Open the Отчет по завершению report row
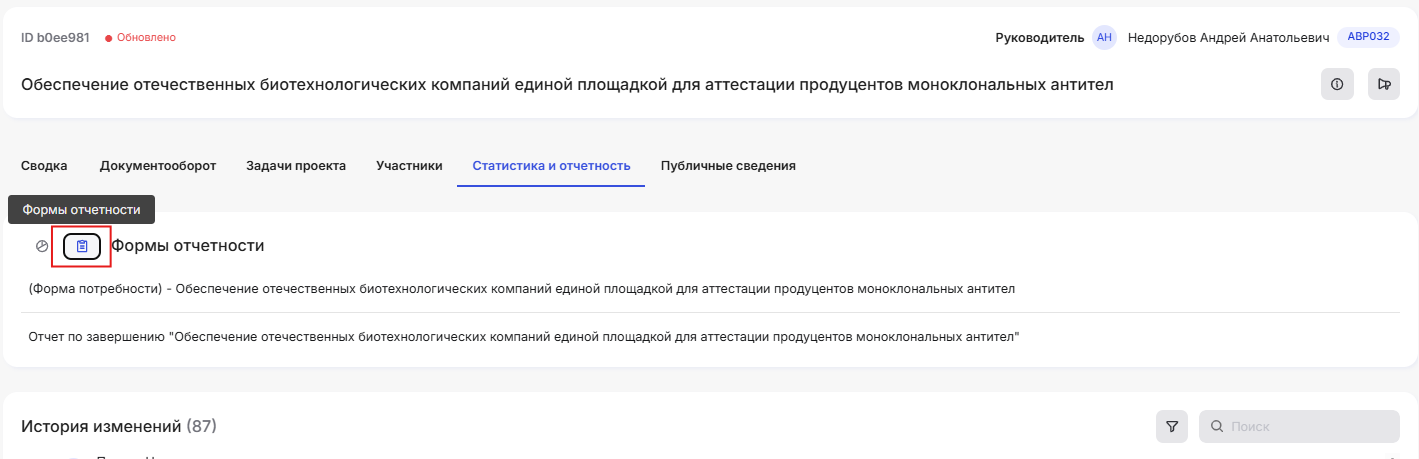The width and height of the screenshot is (1419, 459). pyautogui.click(x=710, y=337)
